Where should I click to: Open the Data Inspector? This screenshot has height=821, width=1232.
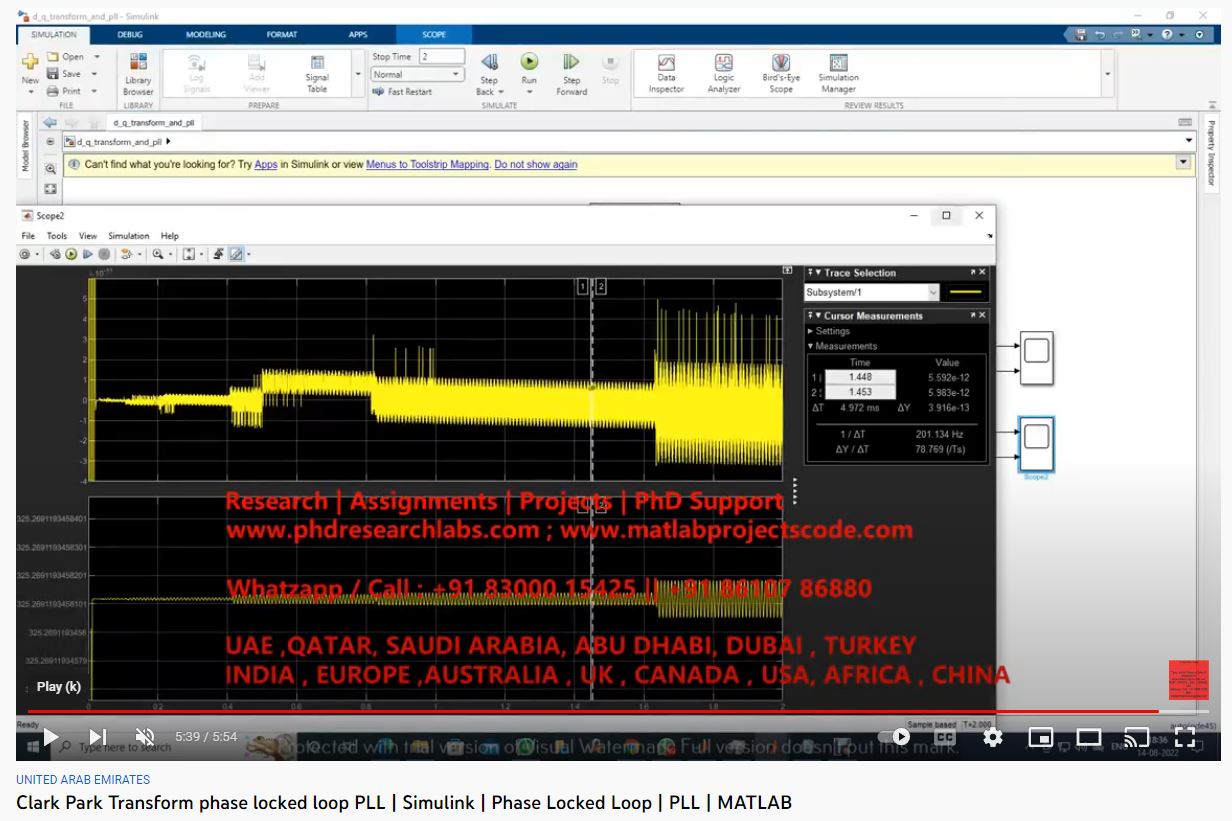[666, 73]
